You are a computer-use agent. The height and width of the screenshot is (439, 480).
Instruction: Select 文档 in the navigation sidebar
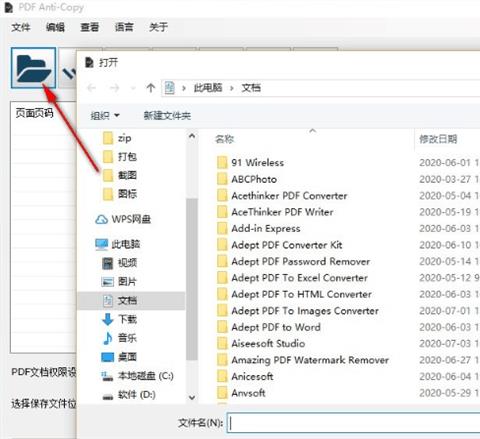tap(131, 301)
